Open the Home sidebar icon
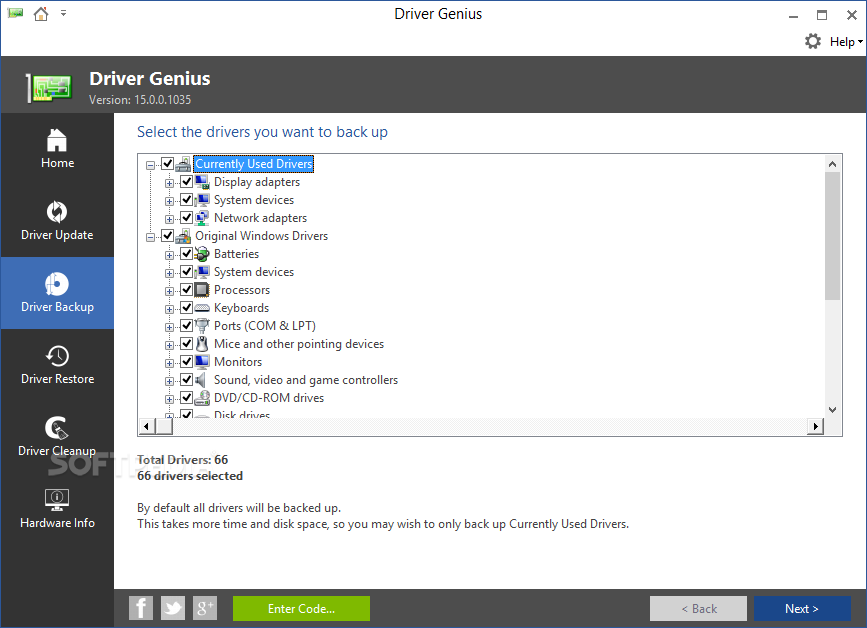This screenshot has width=867, height=628. click(57, 140)
